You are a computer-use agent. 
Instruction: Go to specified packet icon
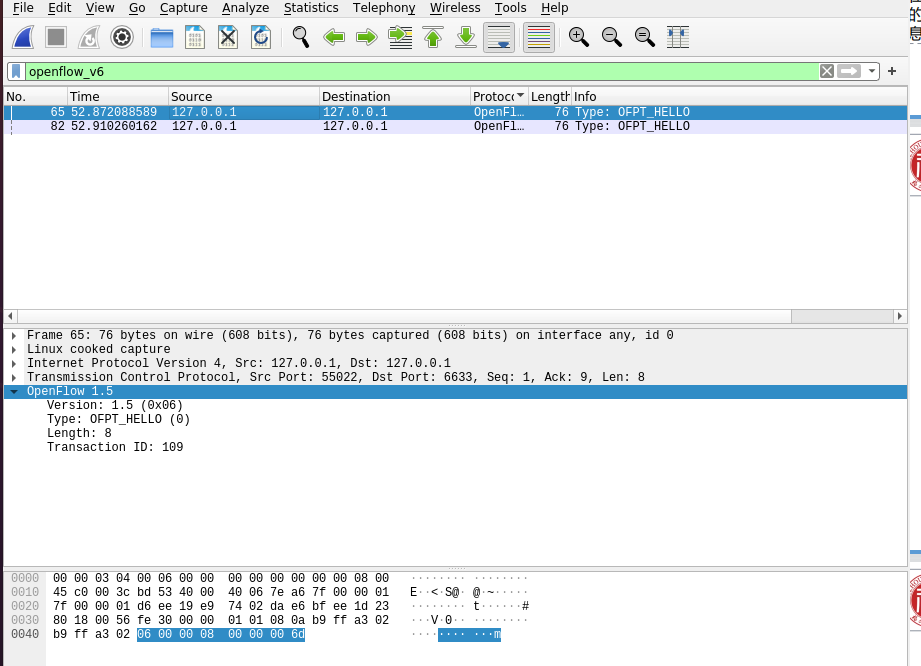[400, 38]
